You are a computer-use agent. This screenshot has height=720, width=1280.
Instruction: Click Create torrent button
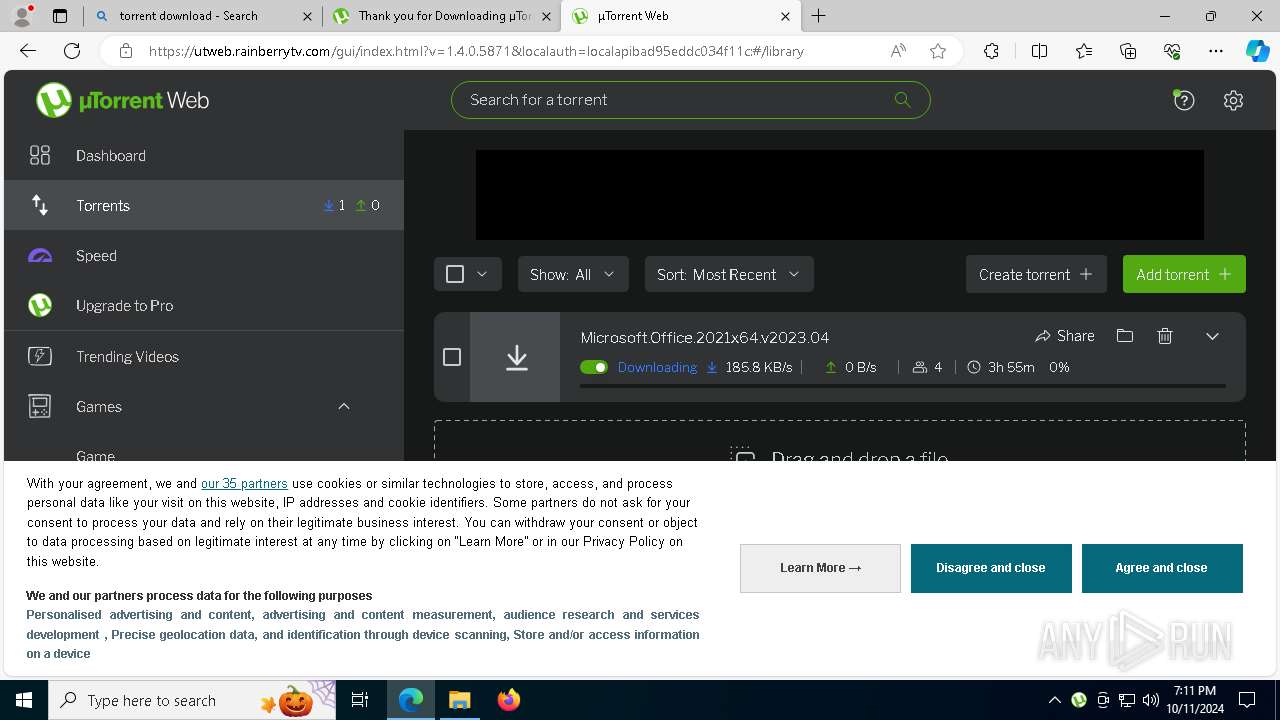(1036, 274)
